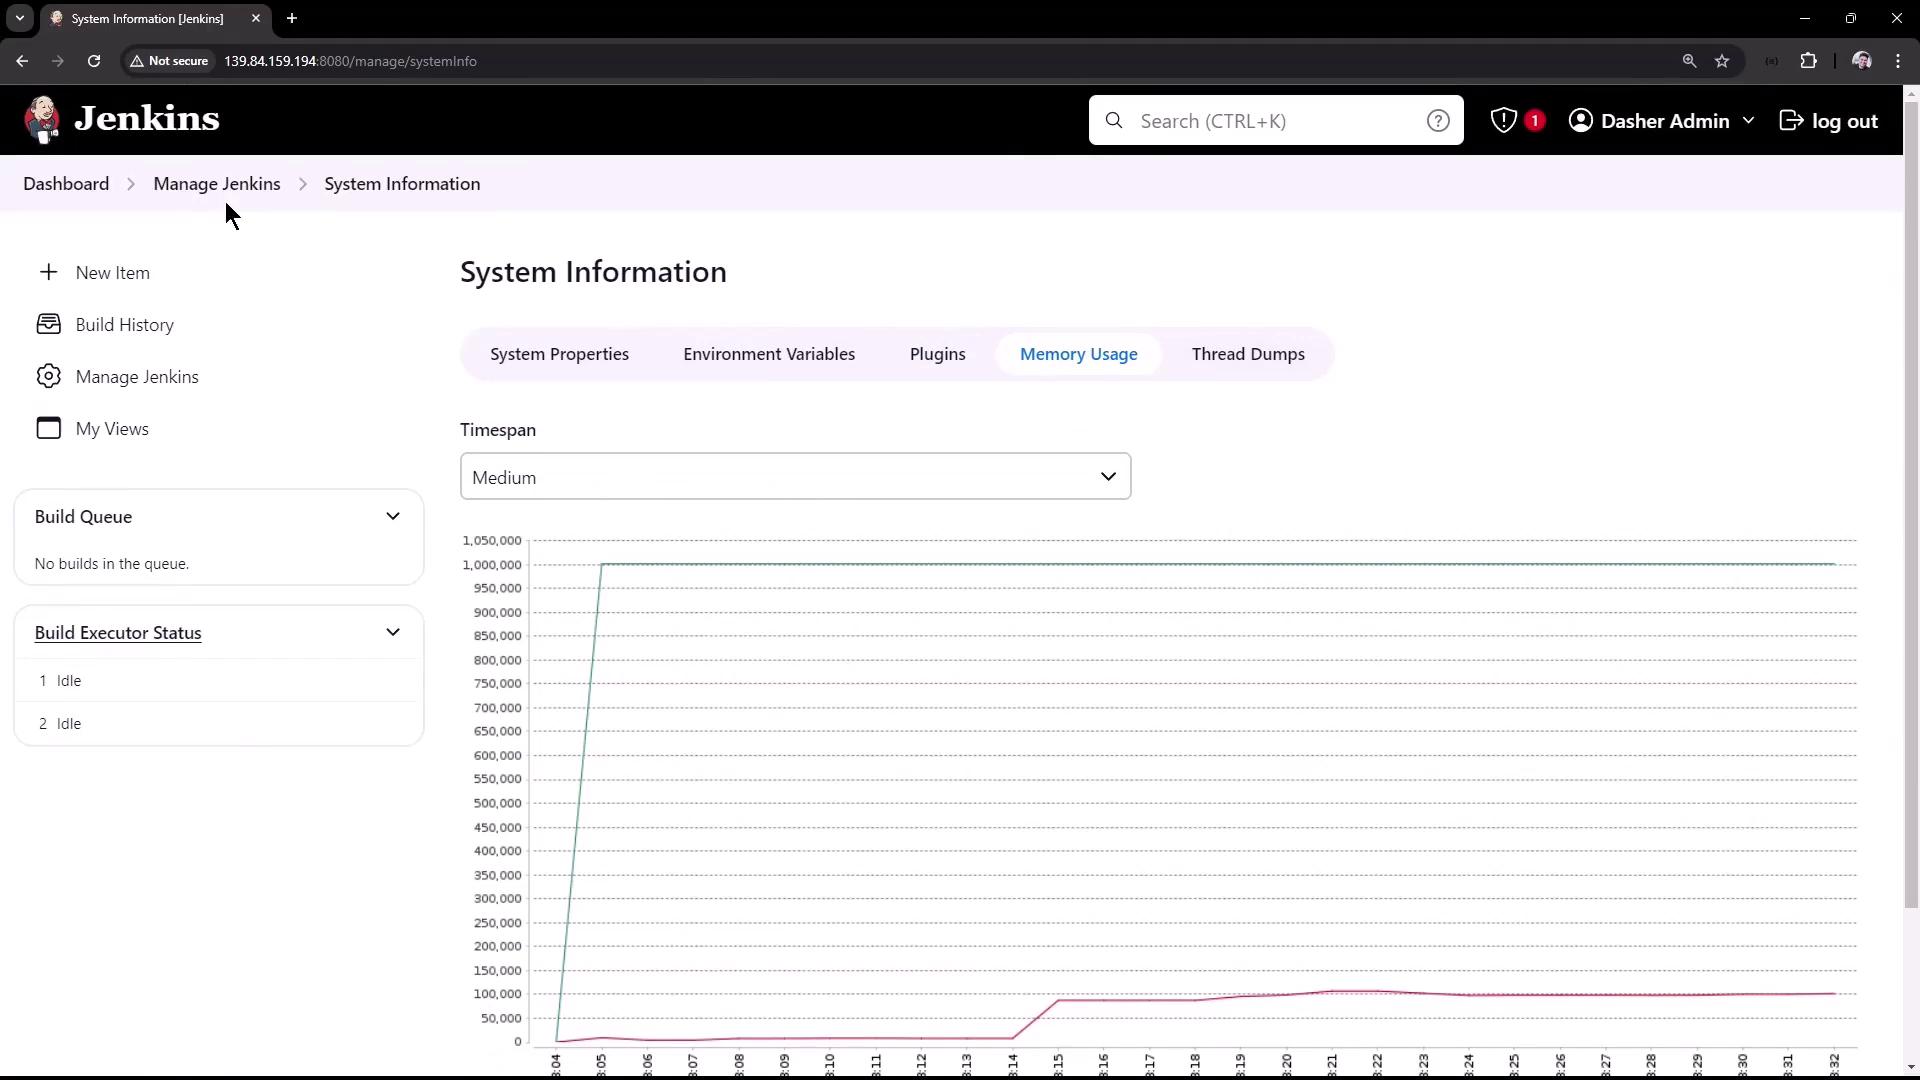
Task: Click the log out icon
Action: pos(1791,121)
